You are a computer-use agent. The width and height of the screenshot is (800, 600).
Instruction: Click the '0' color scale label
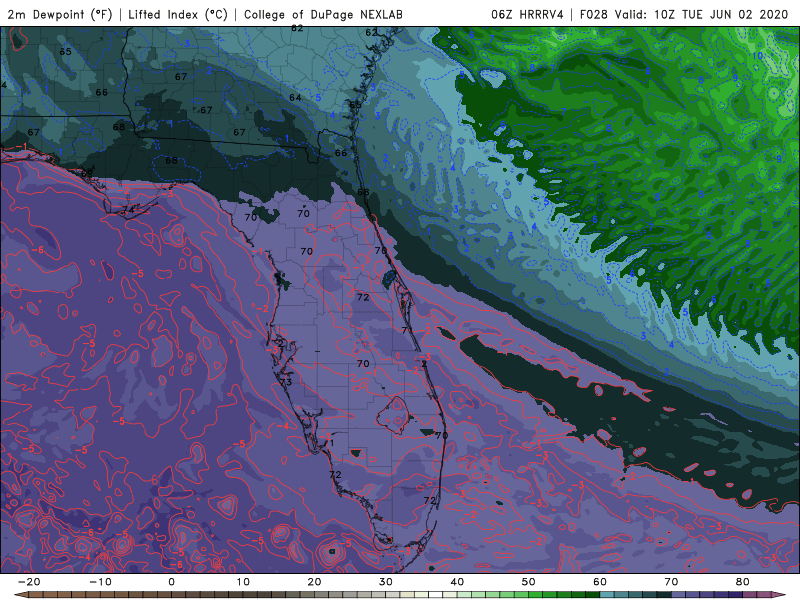(x=171, y=582)
